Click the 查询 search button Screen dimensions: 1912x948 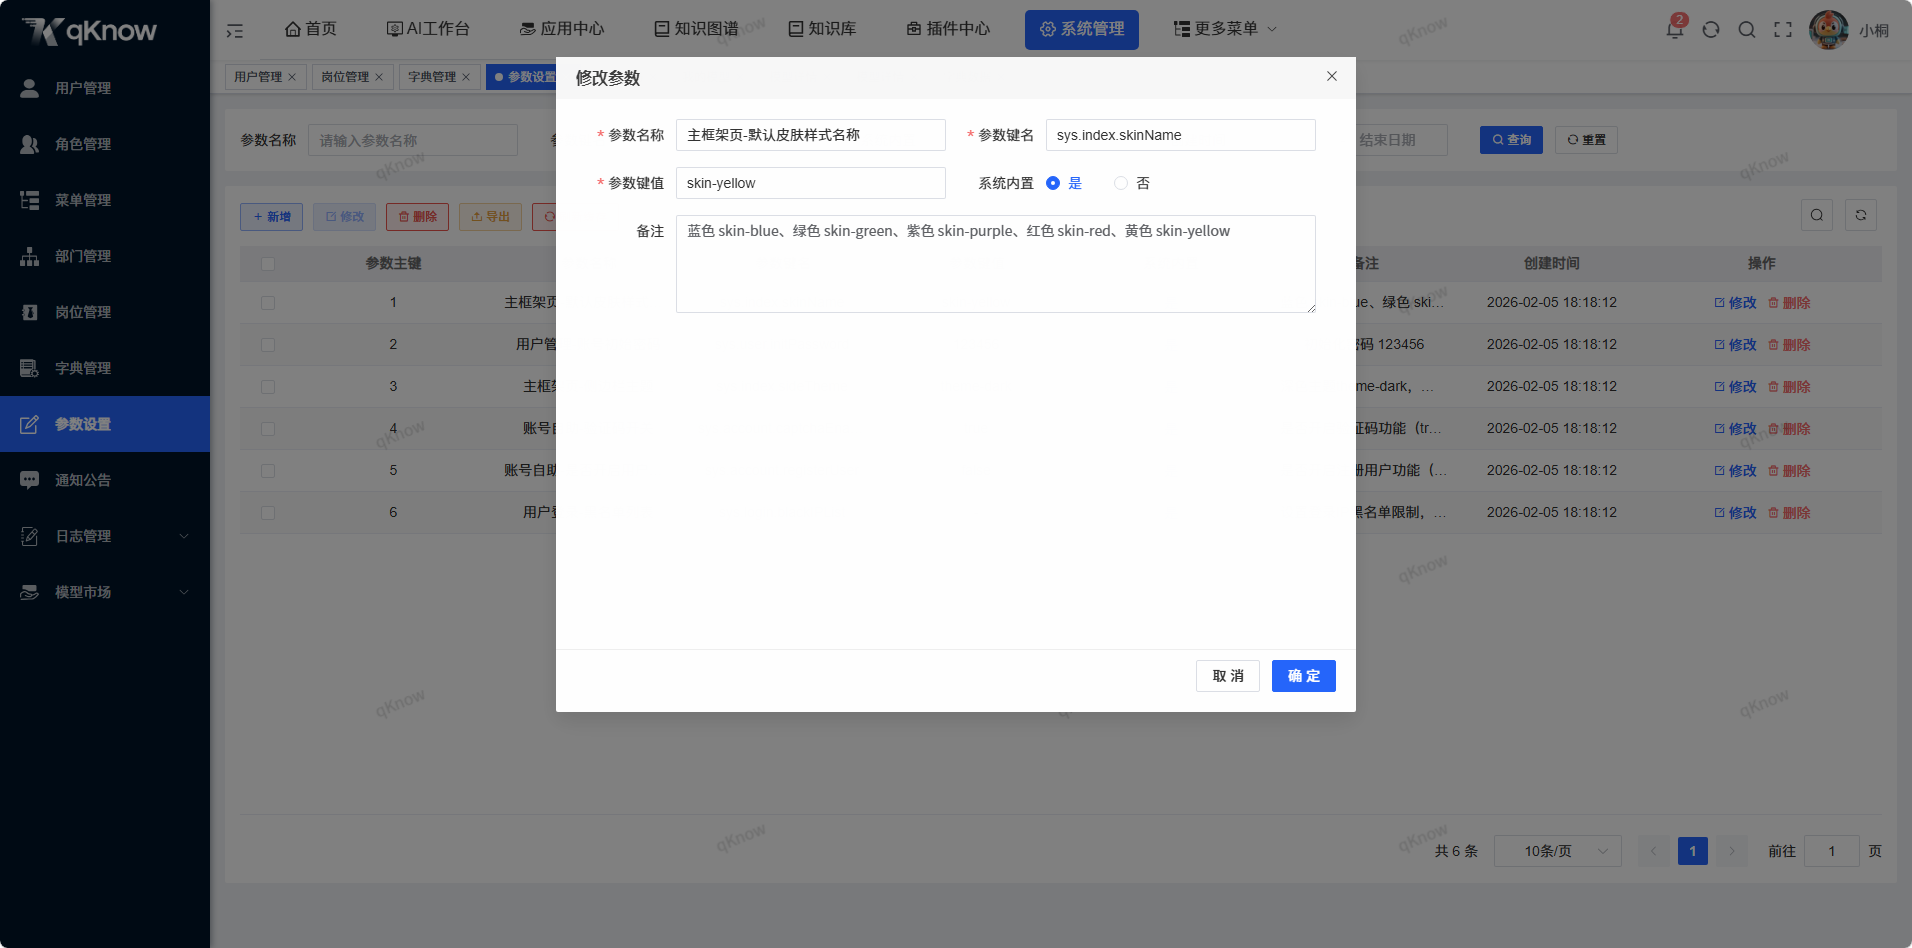pos(1511,140)
